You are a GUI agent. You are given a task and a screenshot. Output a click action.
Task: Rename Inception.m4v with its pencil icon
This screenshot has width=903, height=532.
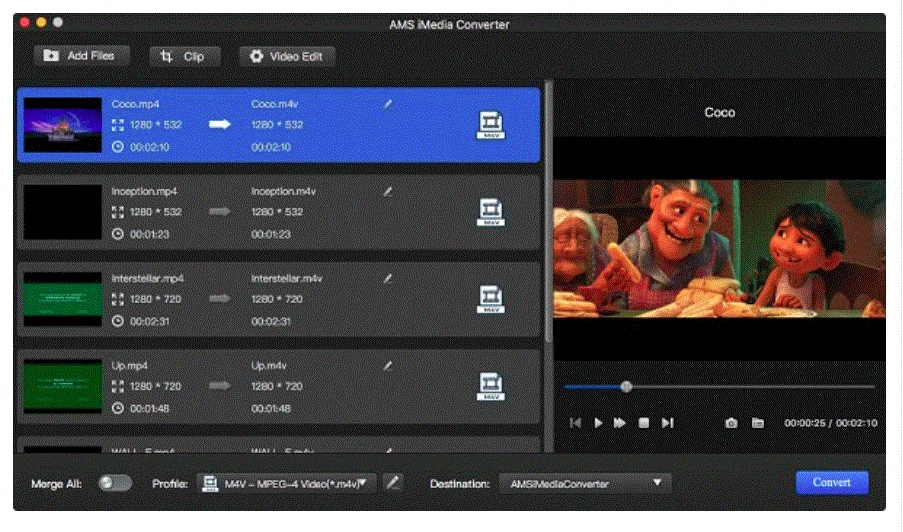coord(388,191)
